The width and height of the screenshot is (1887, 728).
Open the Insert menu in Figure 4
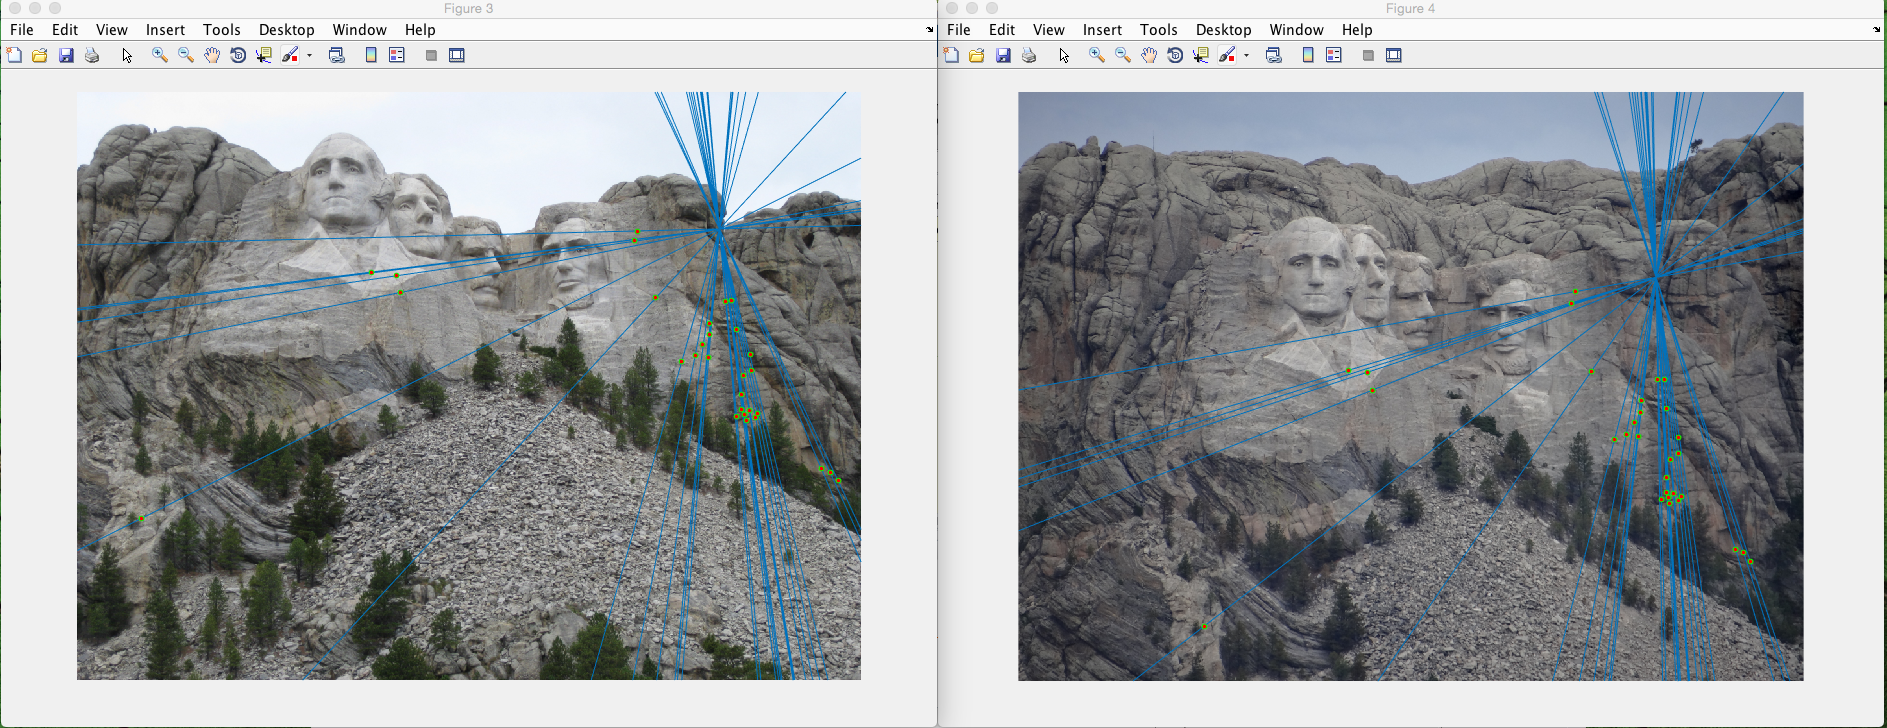click(x=1102, y=30)
